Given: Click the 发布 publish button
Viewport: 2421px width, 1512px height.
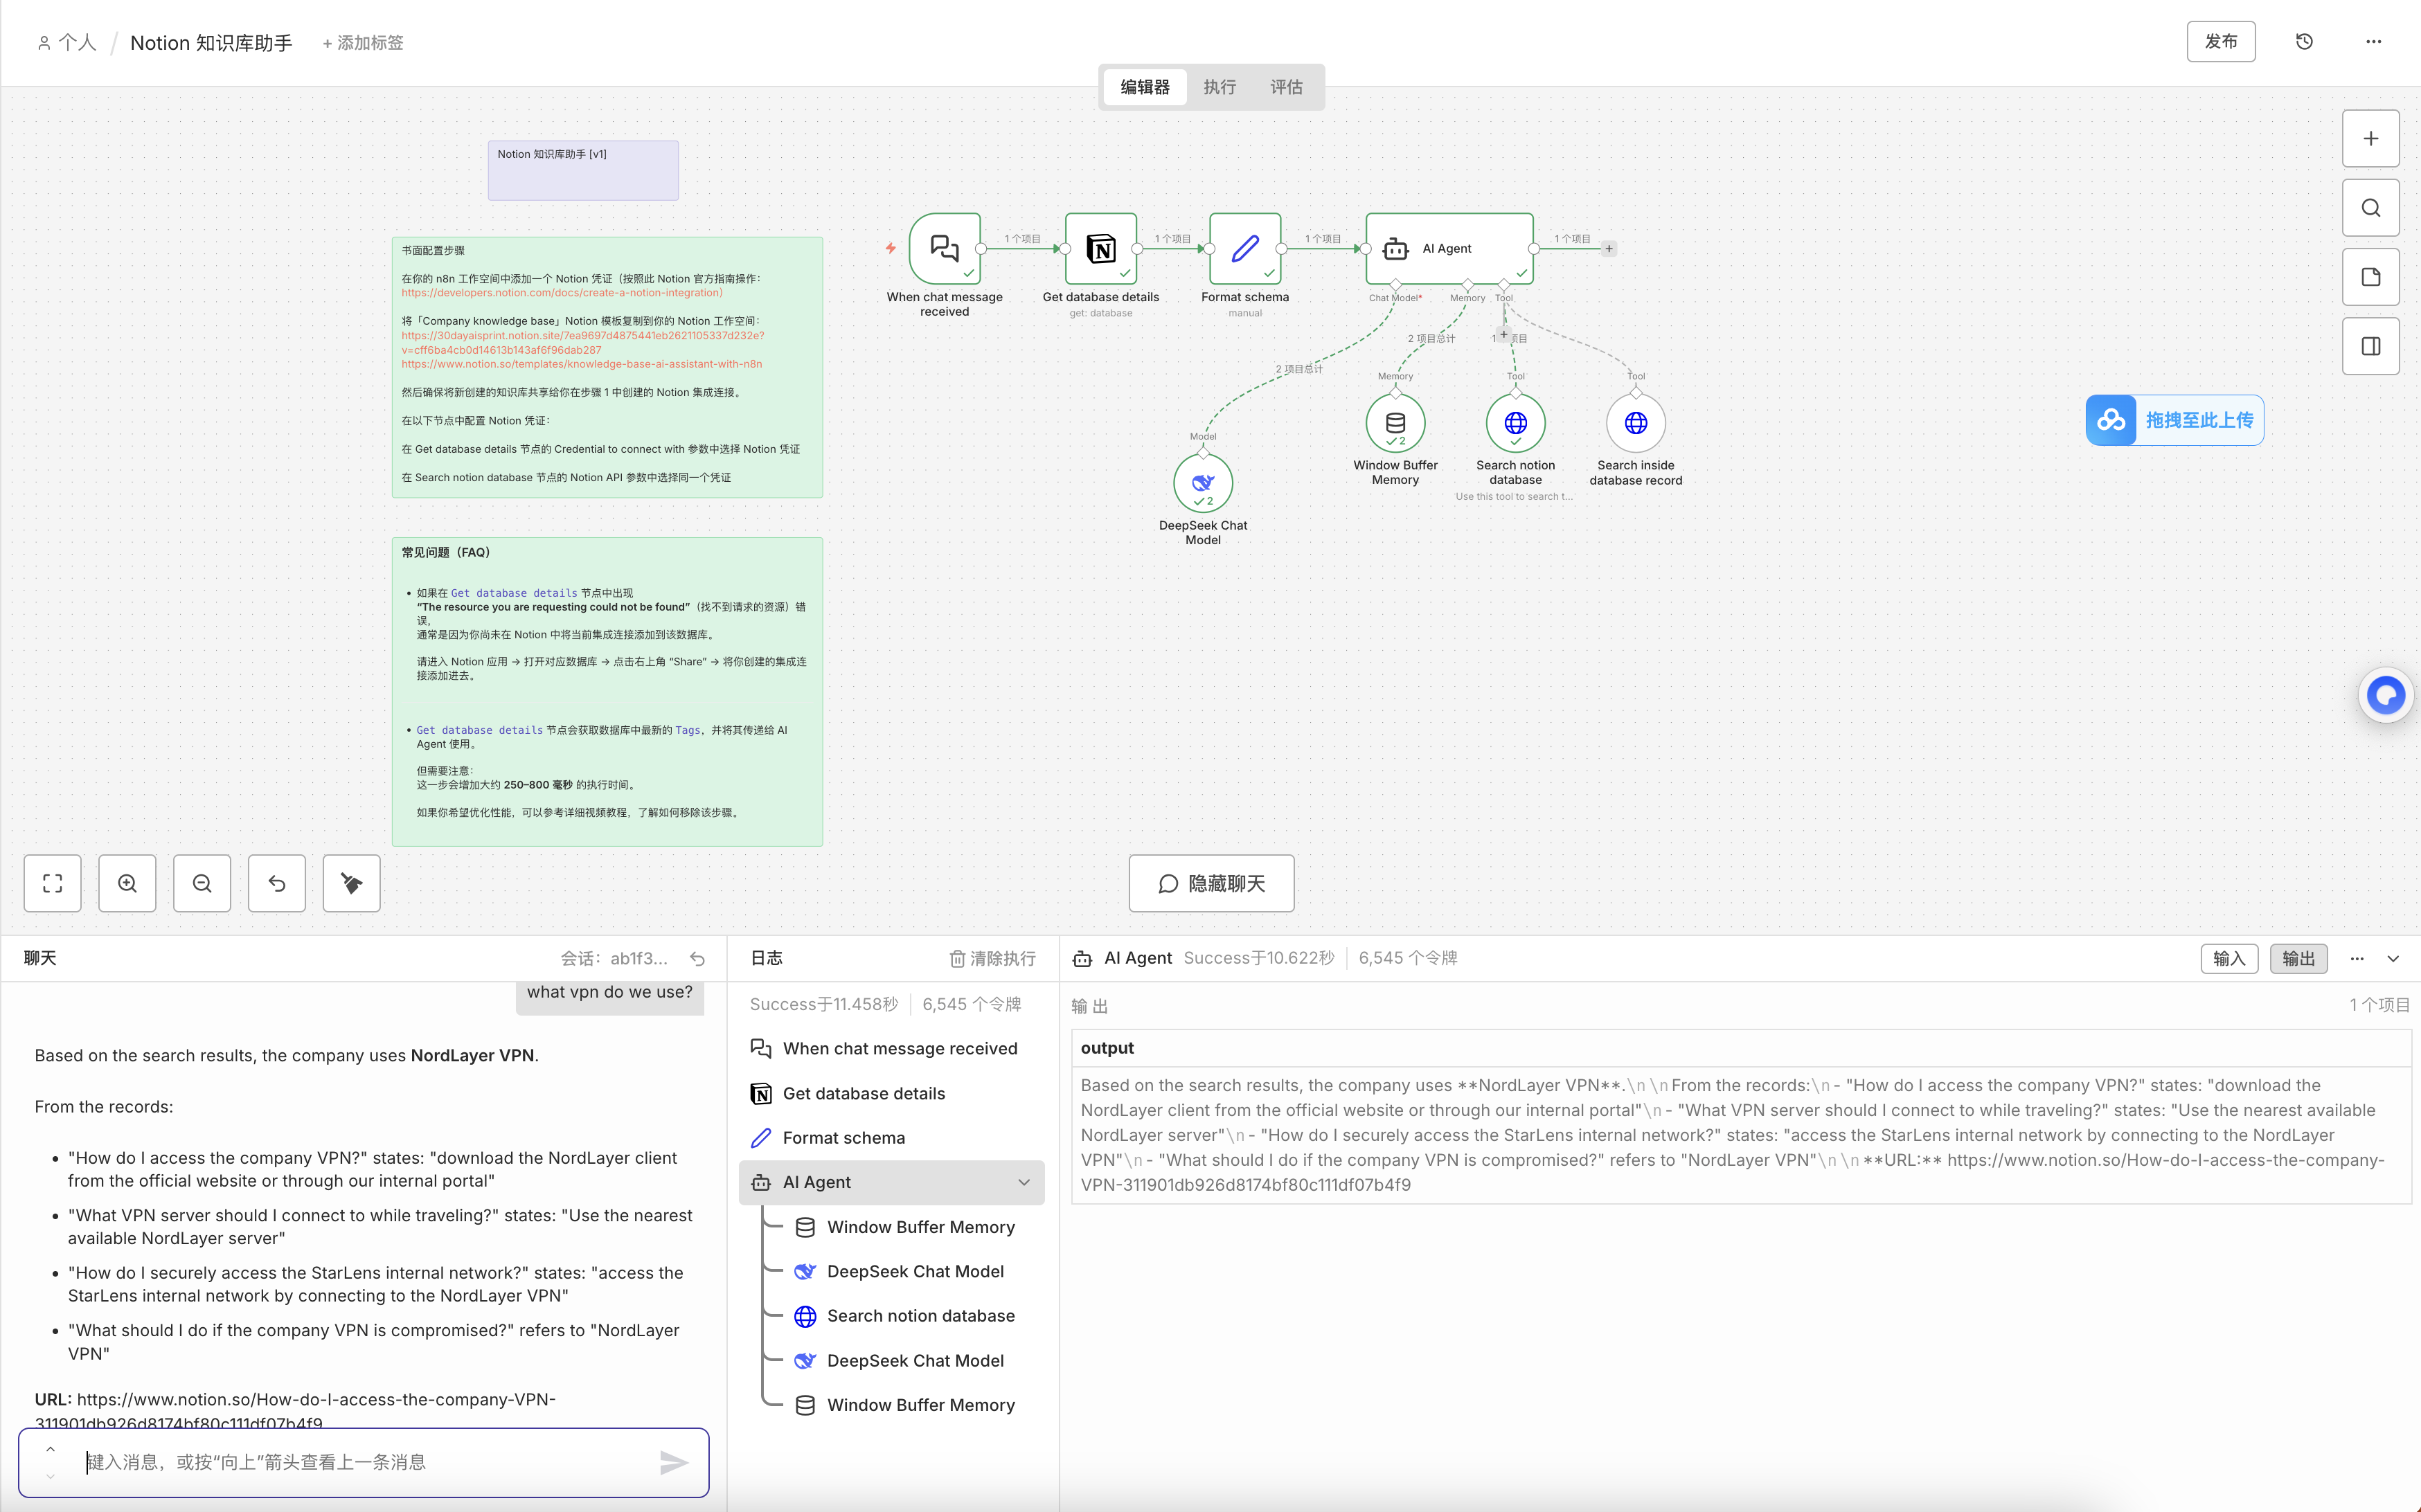Looking at the screenshot, I should [x=2220, y=42].
